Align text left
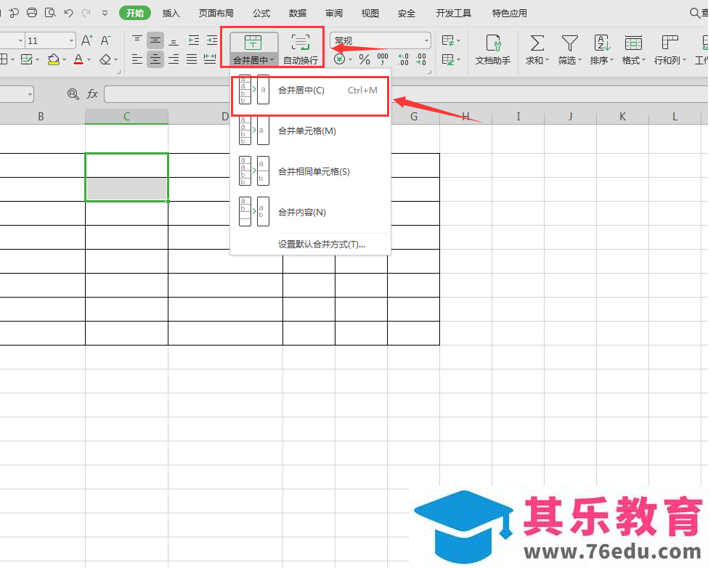 click(137, 59)
